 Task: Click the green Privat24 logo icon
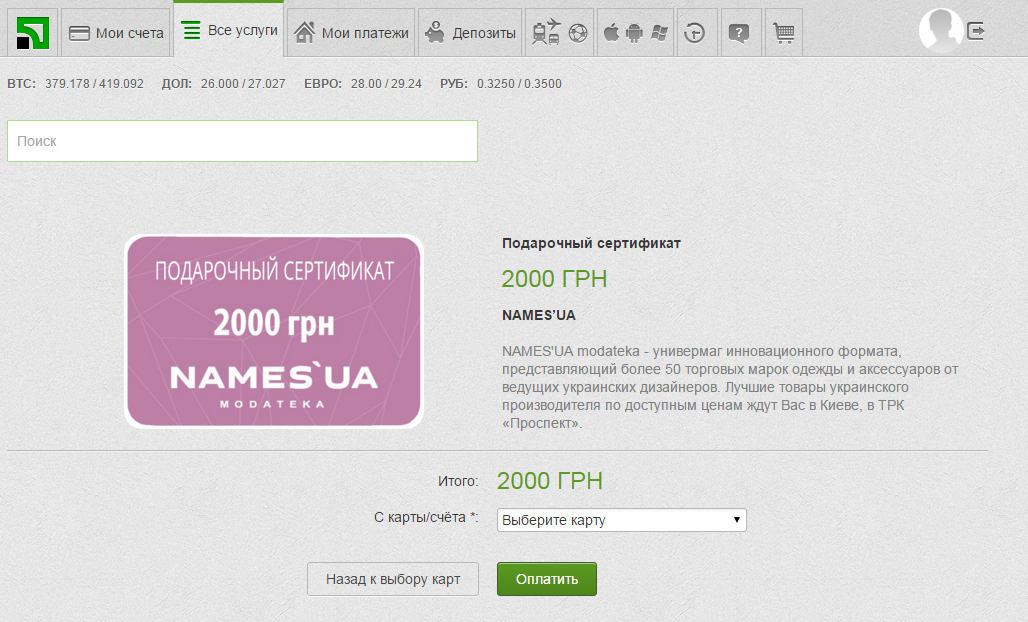click(33, 33)
